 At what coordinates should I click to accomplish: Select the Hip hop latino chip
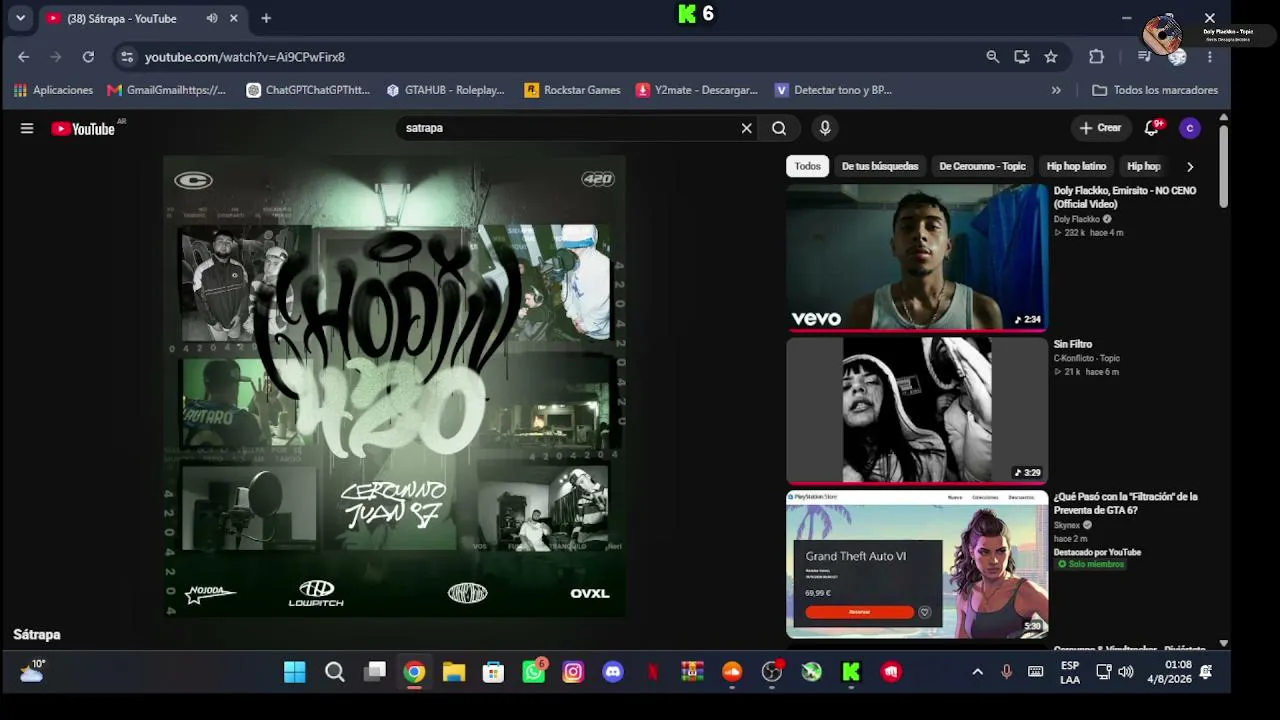click(1076, 166)
